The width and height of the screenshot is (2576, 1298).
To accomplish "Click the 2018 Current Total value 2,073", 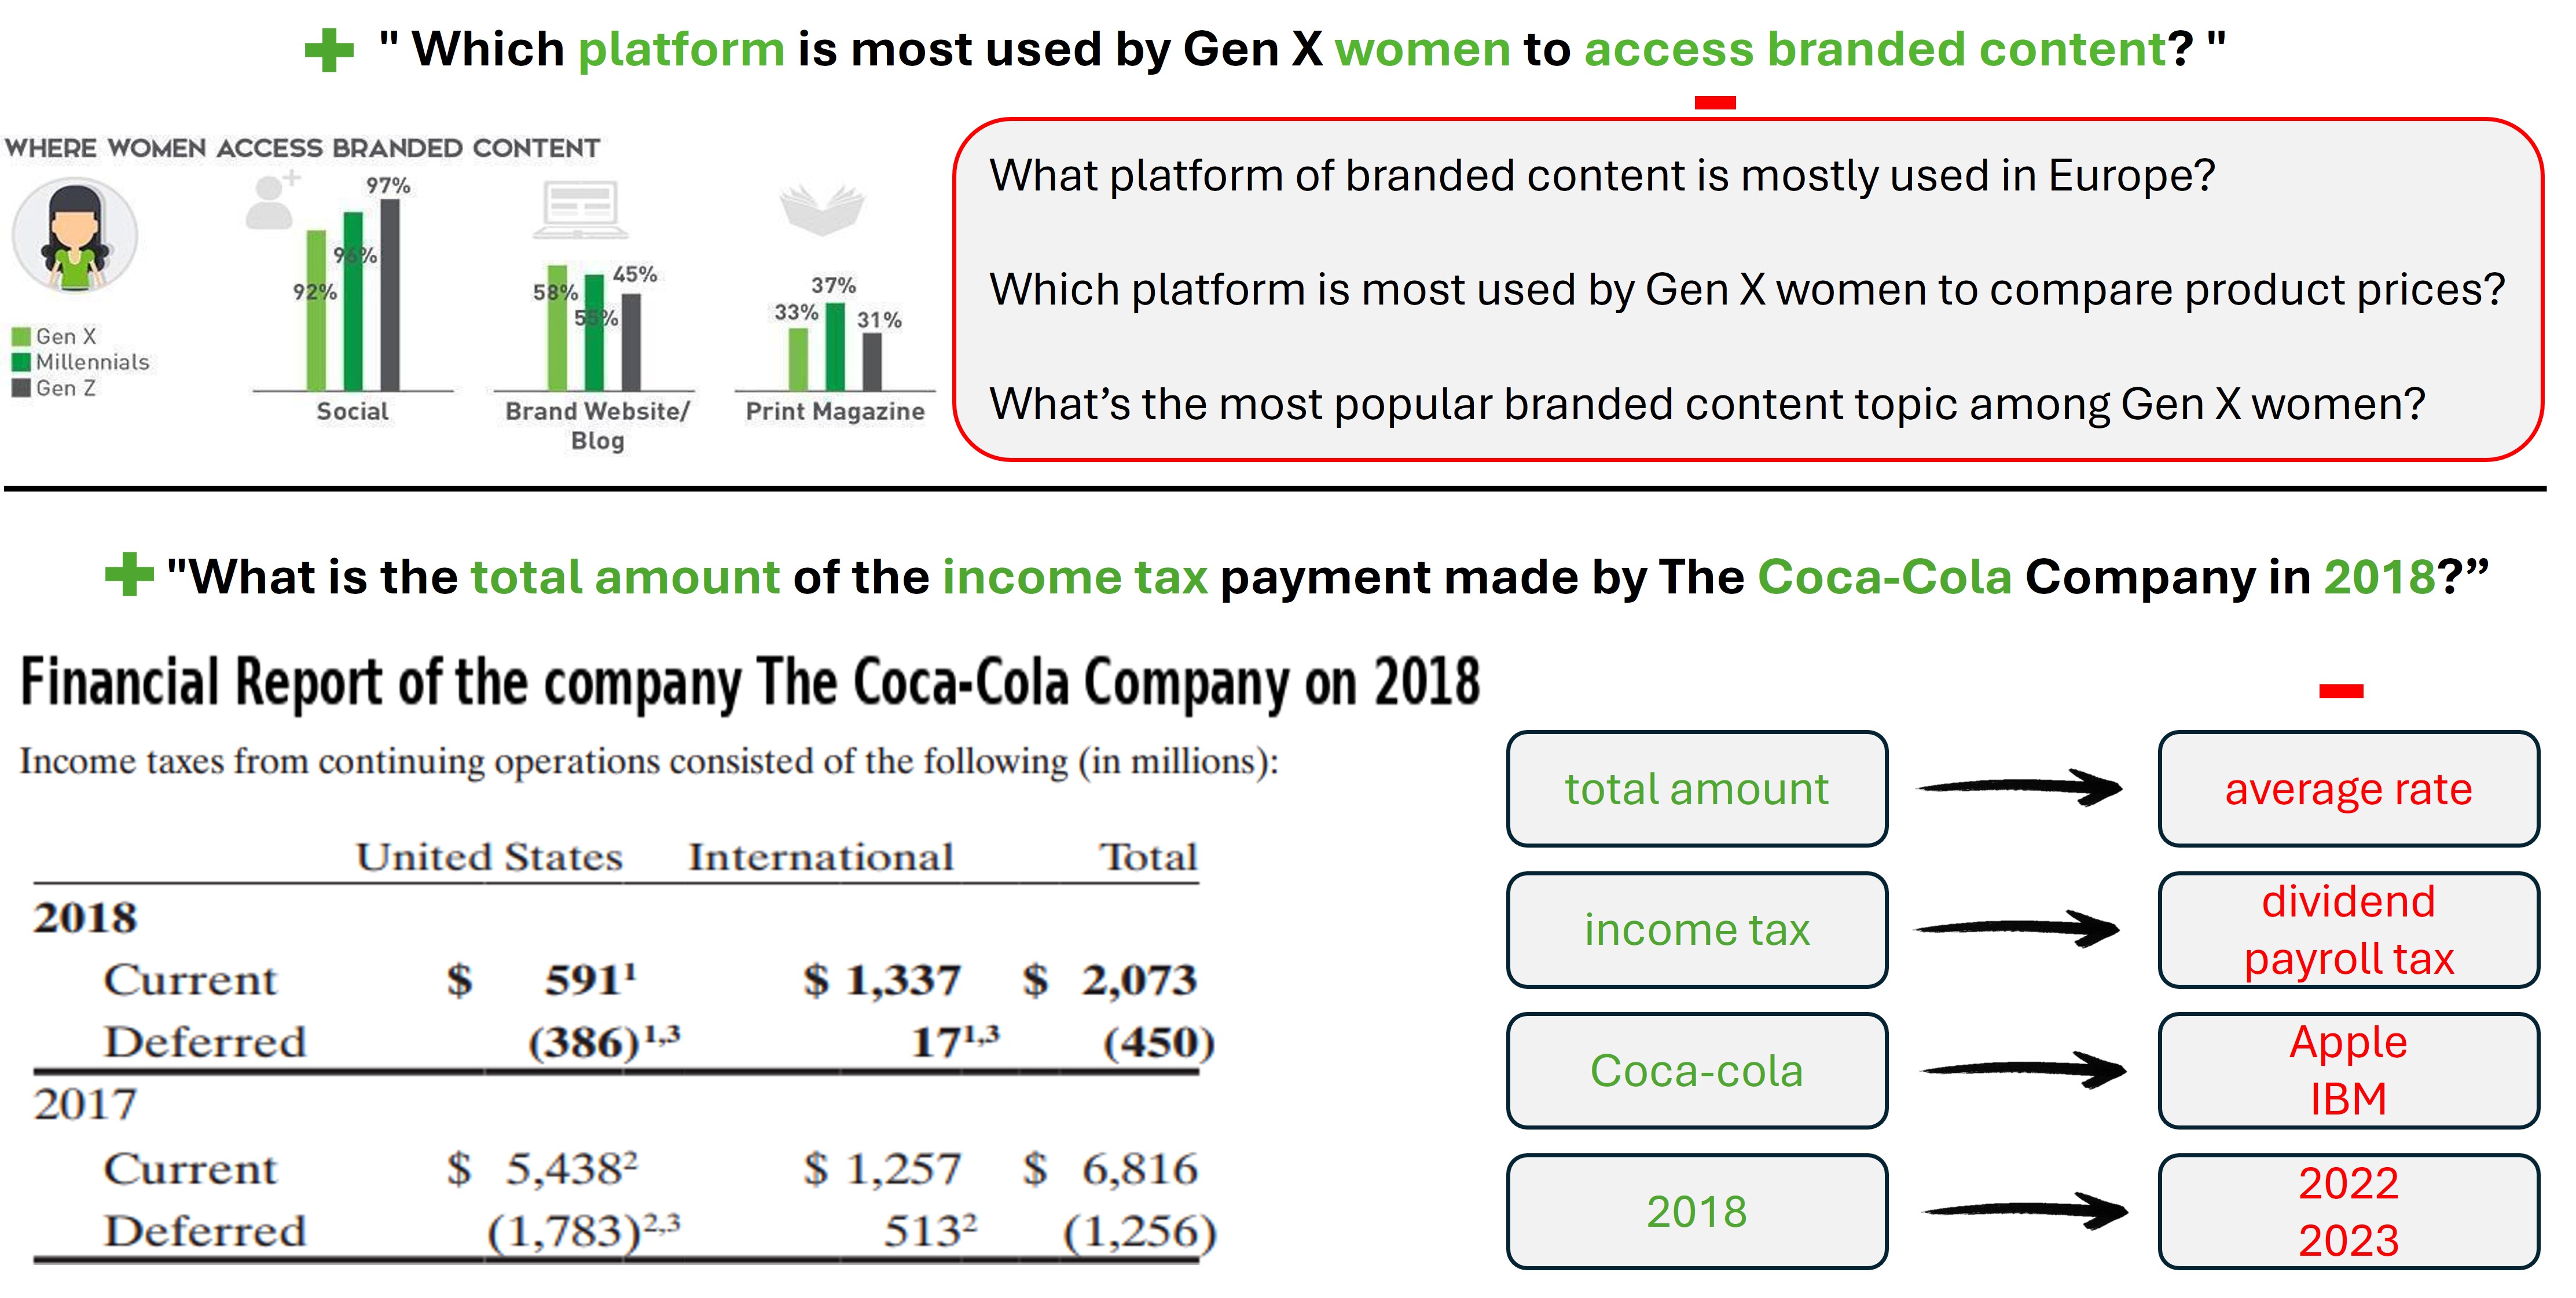I will pos(1138,980).
